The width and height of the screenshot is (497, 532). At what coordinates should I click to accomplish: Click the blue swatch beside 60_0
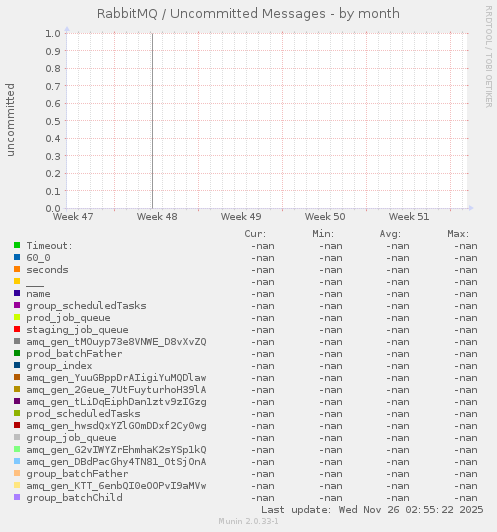[17, 257]
